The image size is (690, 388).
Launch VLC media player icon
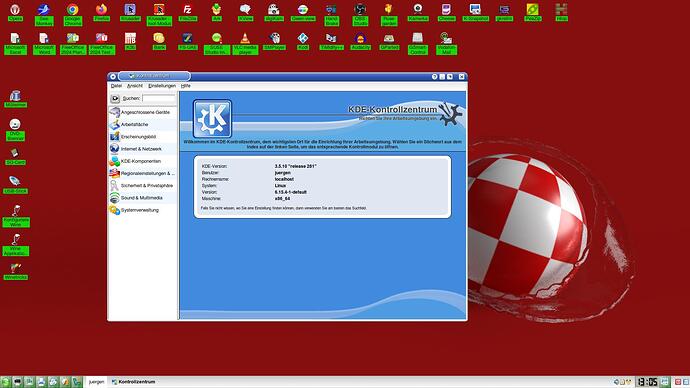(x=245, y=44)
